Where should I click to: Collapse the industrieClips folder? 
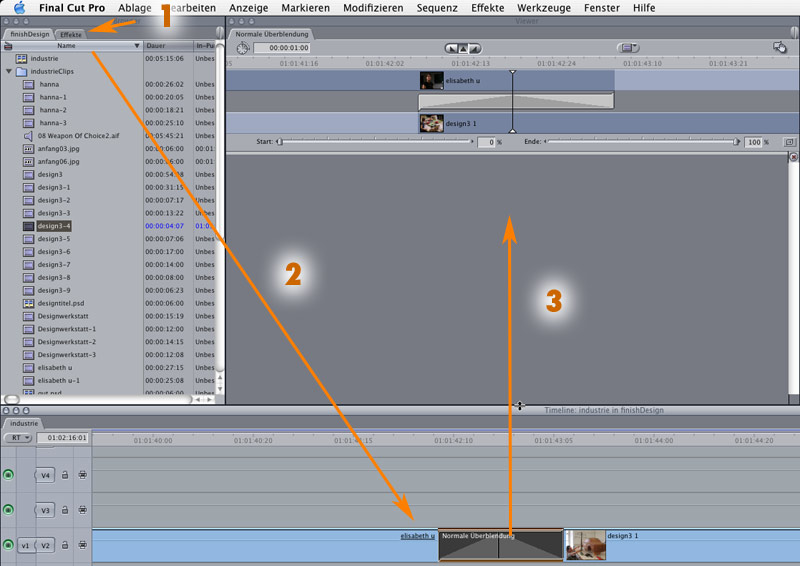pos(9,72)
